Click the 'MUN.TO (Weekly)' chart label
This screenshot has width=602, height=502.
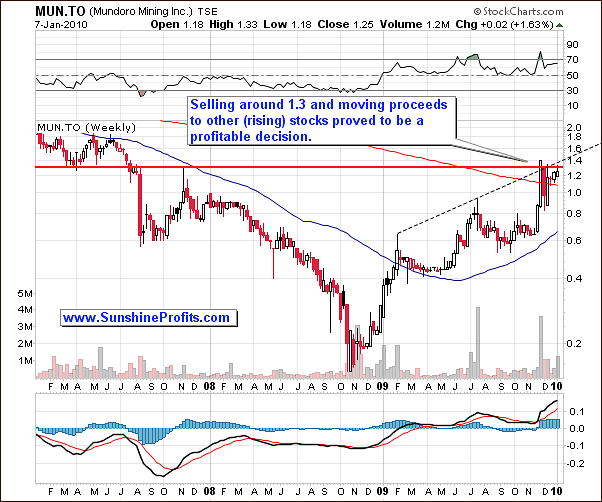coord(86,127)
